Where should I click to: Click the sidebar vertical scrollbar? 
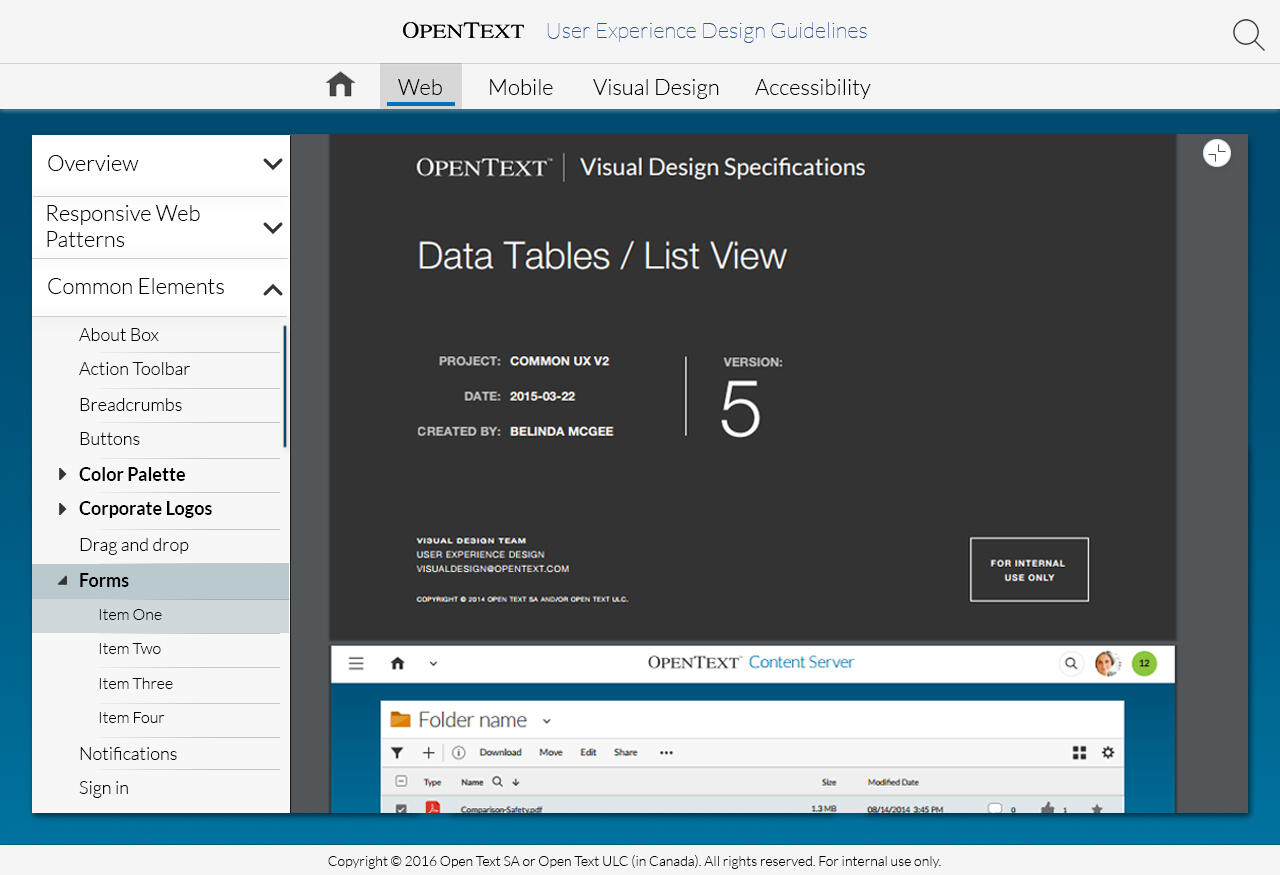click(285, 386)
